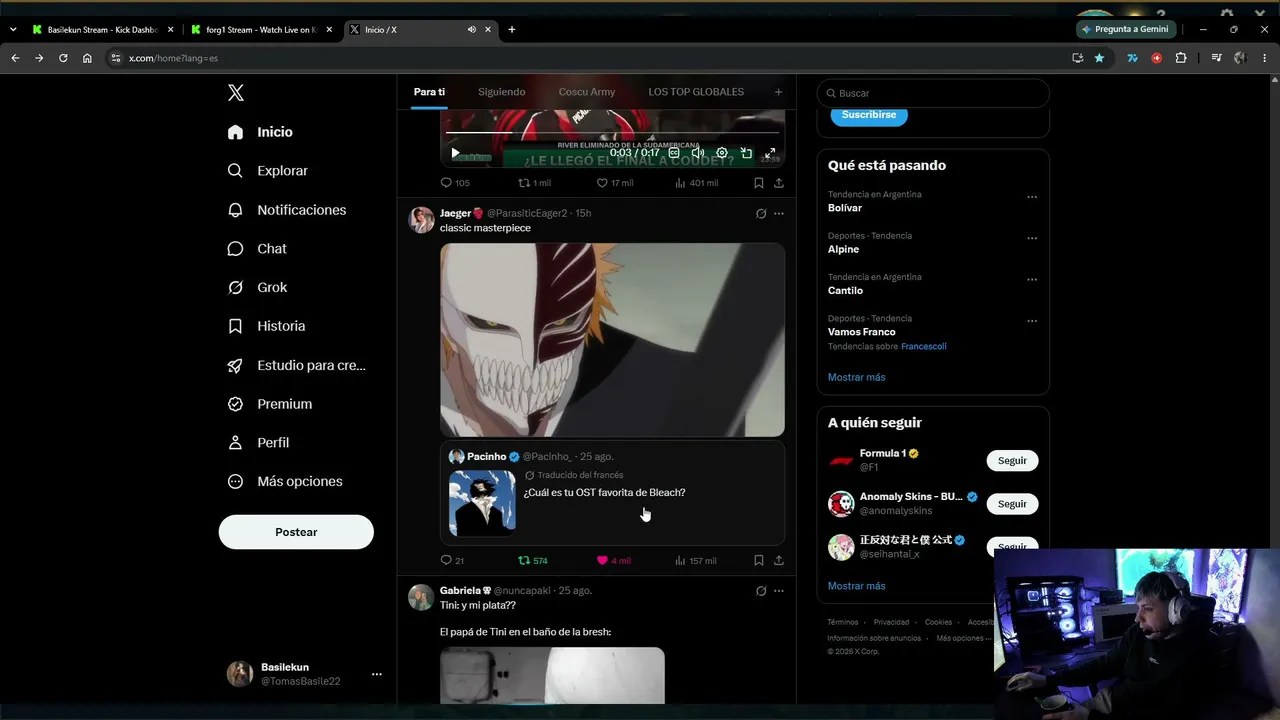Open a new Chrome tab
Viewport: 1280px width, 720px height.
pos(512,30)
